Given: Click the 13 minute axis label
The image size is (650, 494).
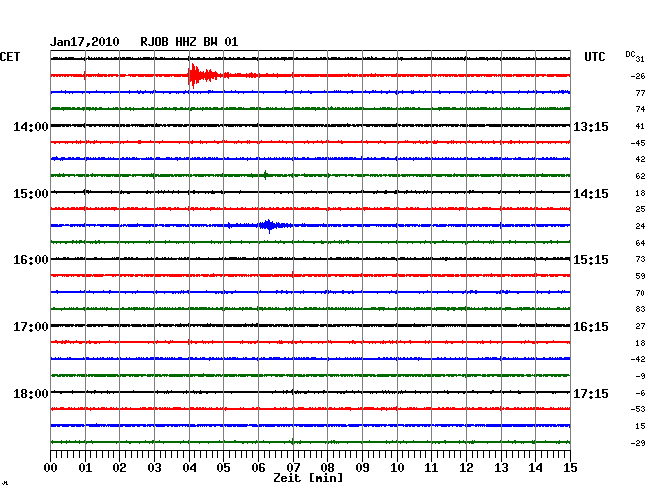Looking at the screenshot, I should click(x=501, y=467).
